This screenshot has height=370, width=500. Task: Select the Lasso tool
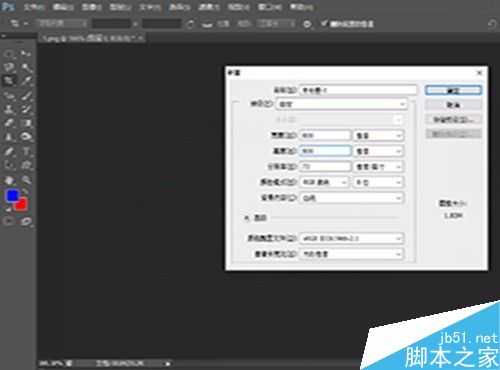9,67
